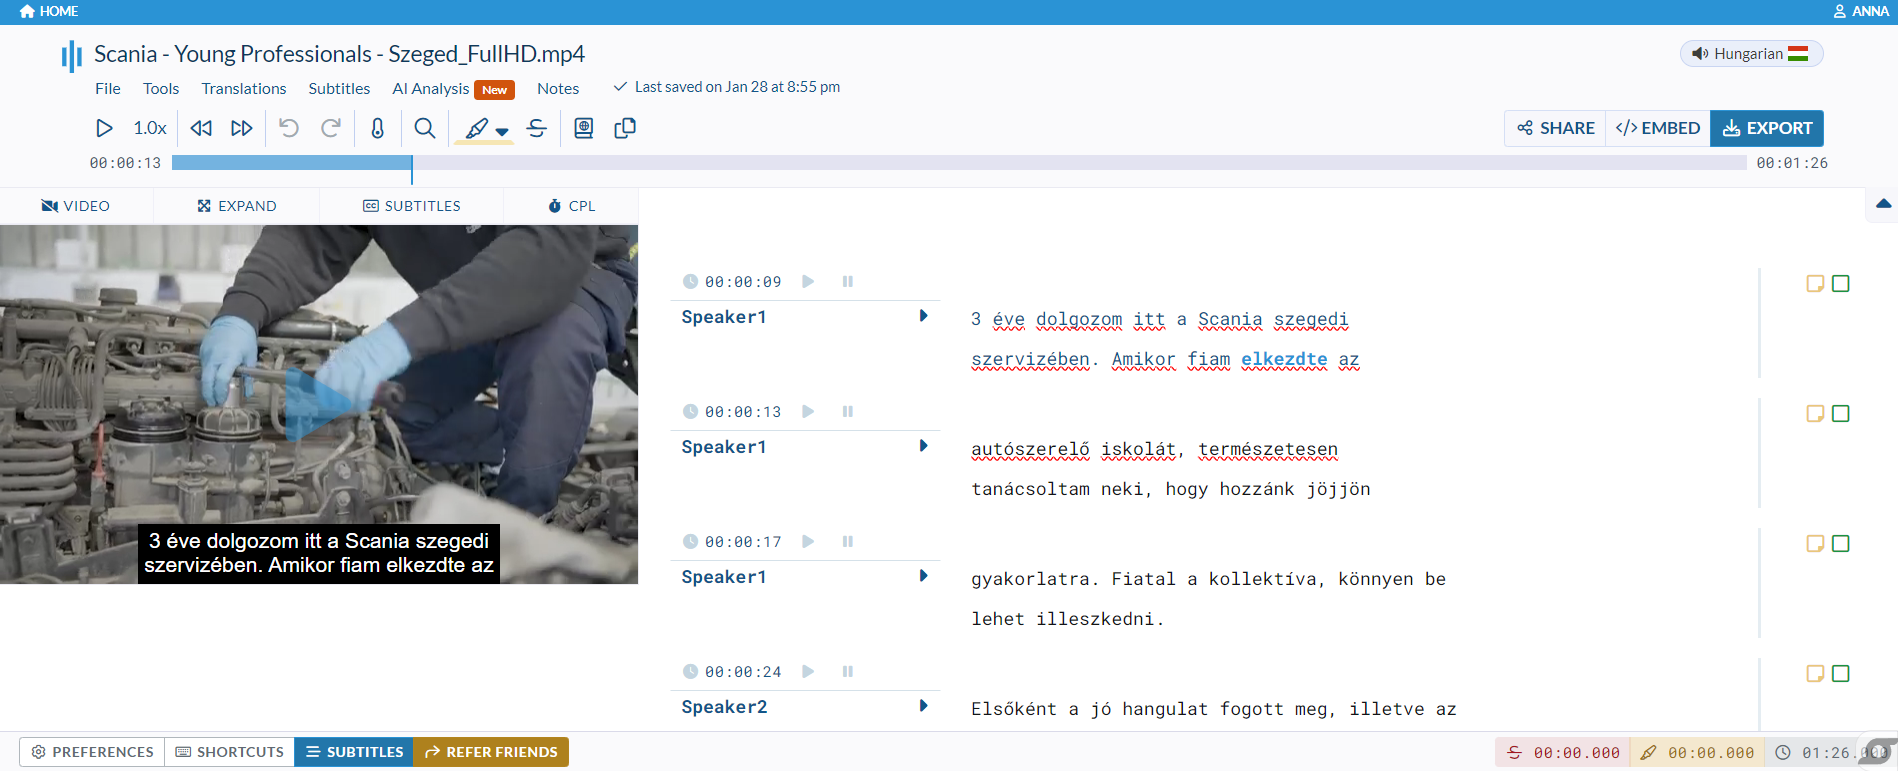This screenshot has width=1898, height=771.
Task: Click on the video progress timeline bar
Action: (x=958, y=163)
